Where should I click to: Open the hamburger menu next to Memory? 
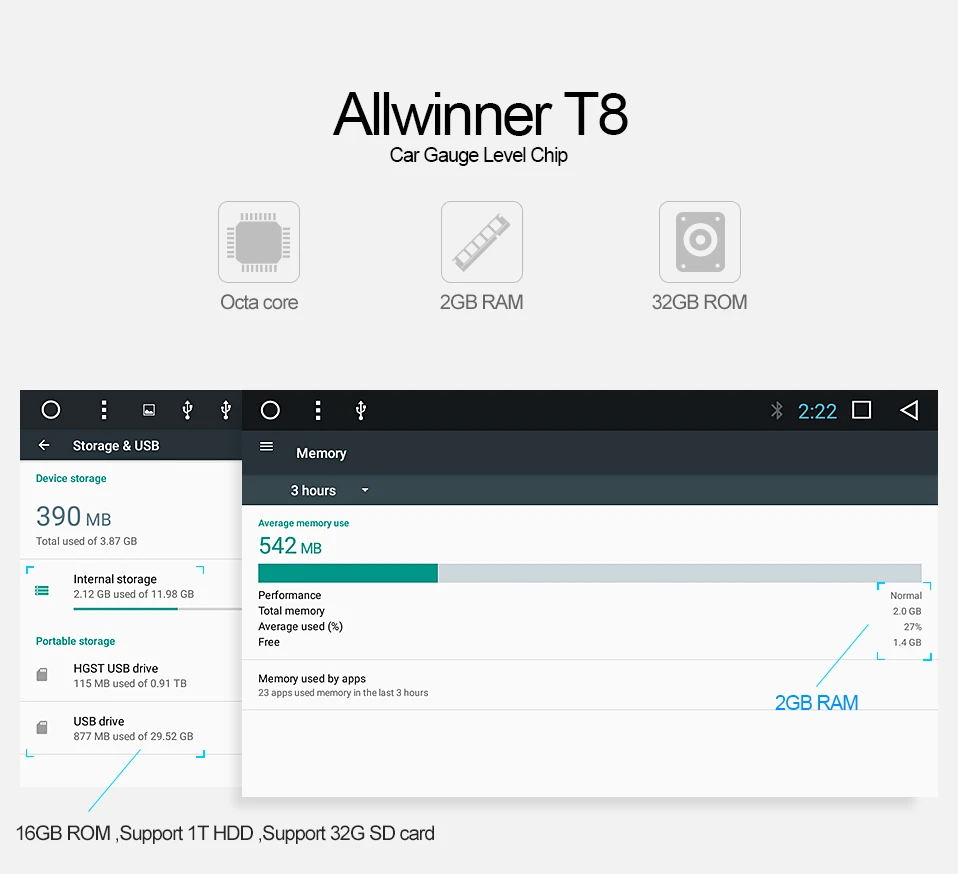tap(266, 446)
